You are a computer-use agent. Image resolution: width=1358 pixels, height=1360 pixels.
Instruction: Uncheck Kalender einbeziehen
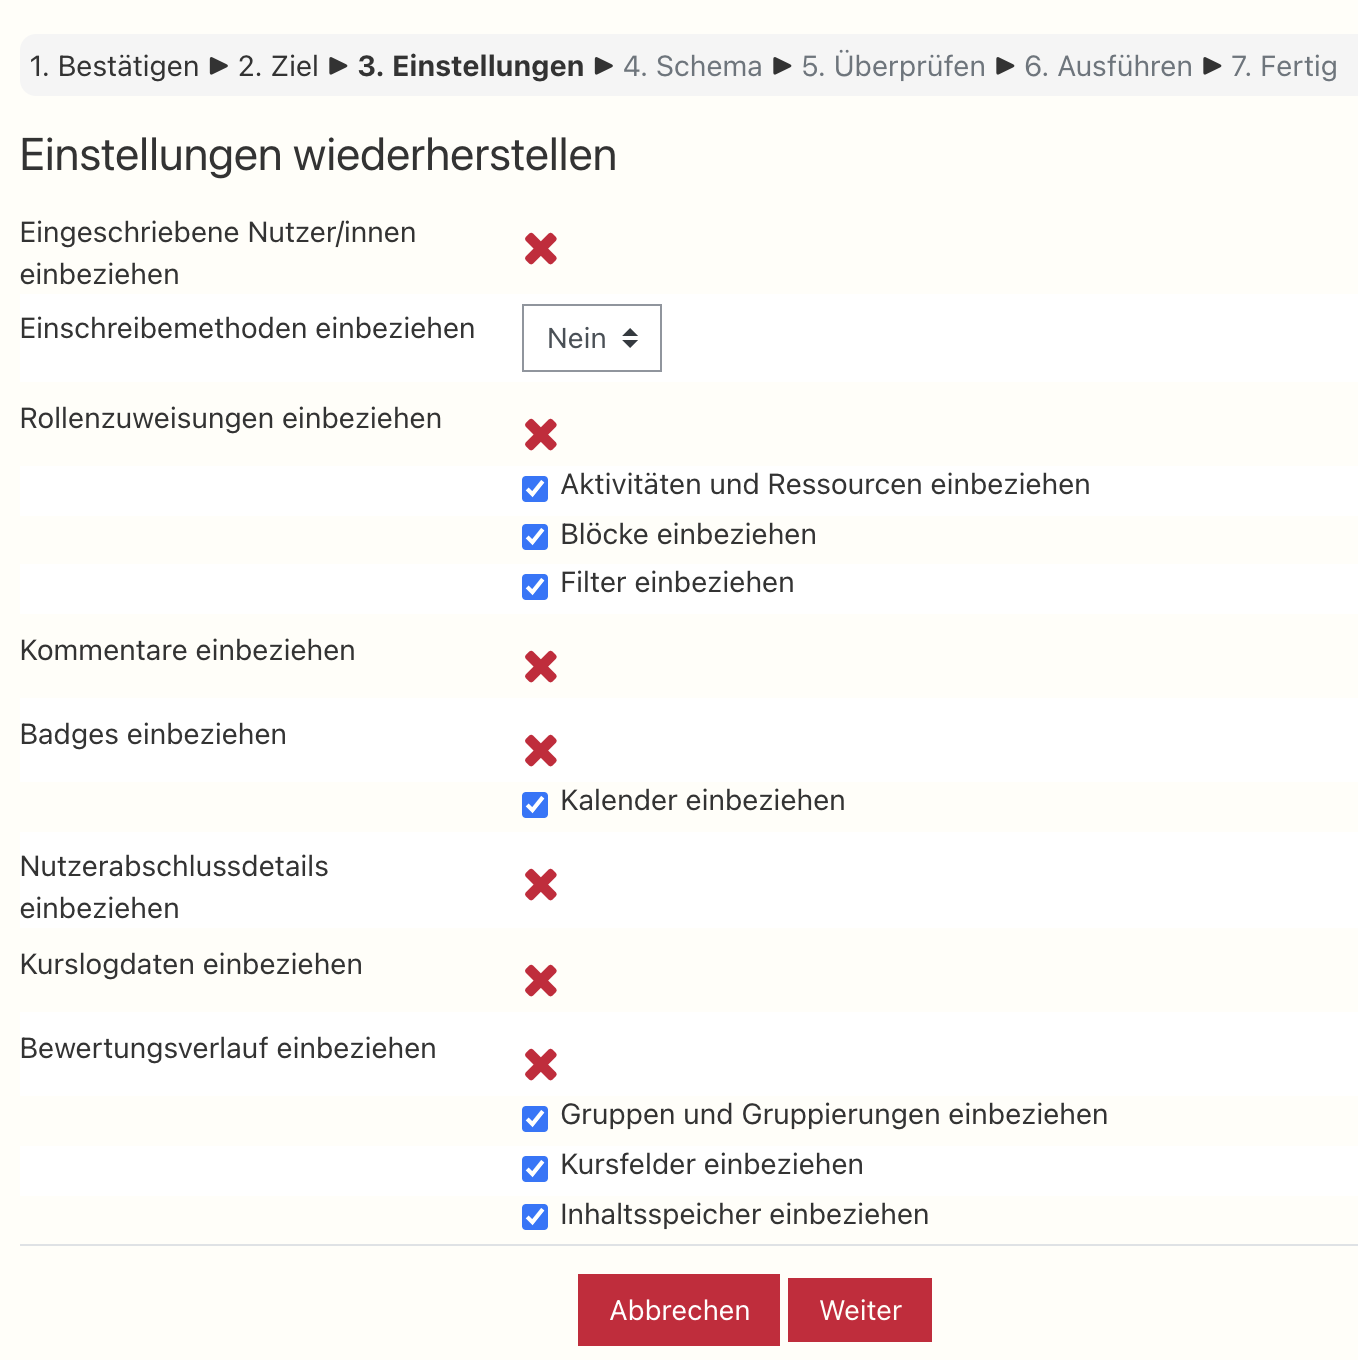coord(535,804)
